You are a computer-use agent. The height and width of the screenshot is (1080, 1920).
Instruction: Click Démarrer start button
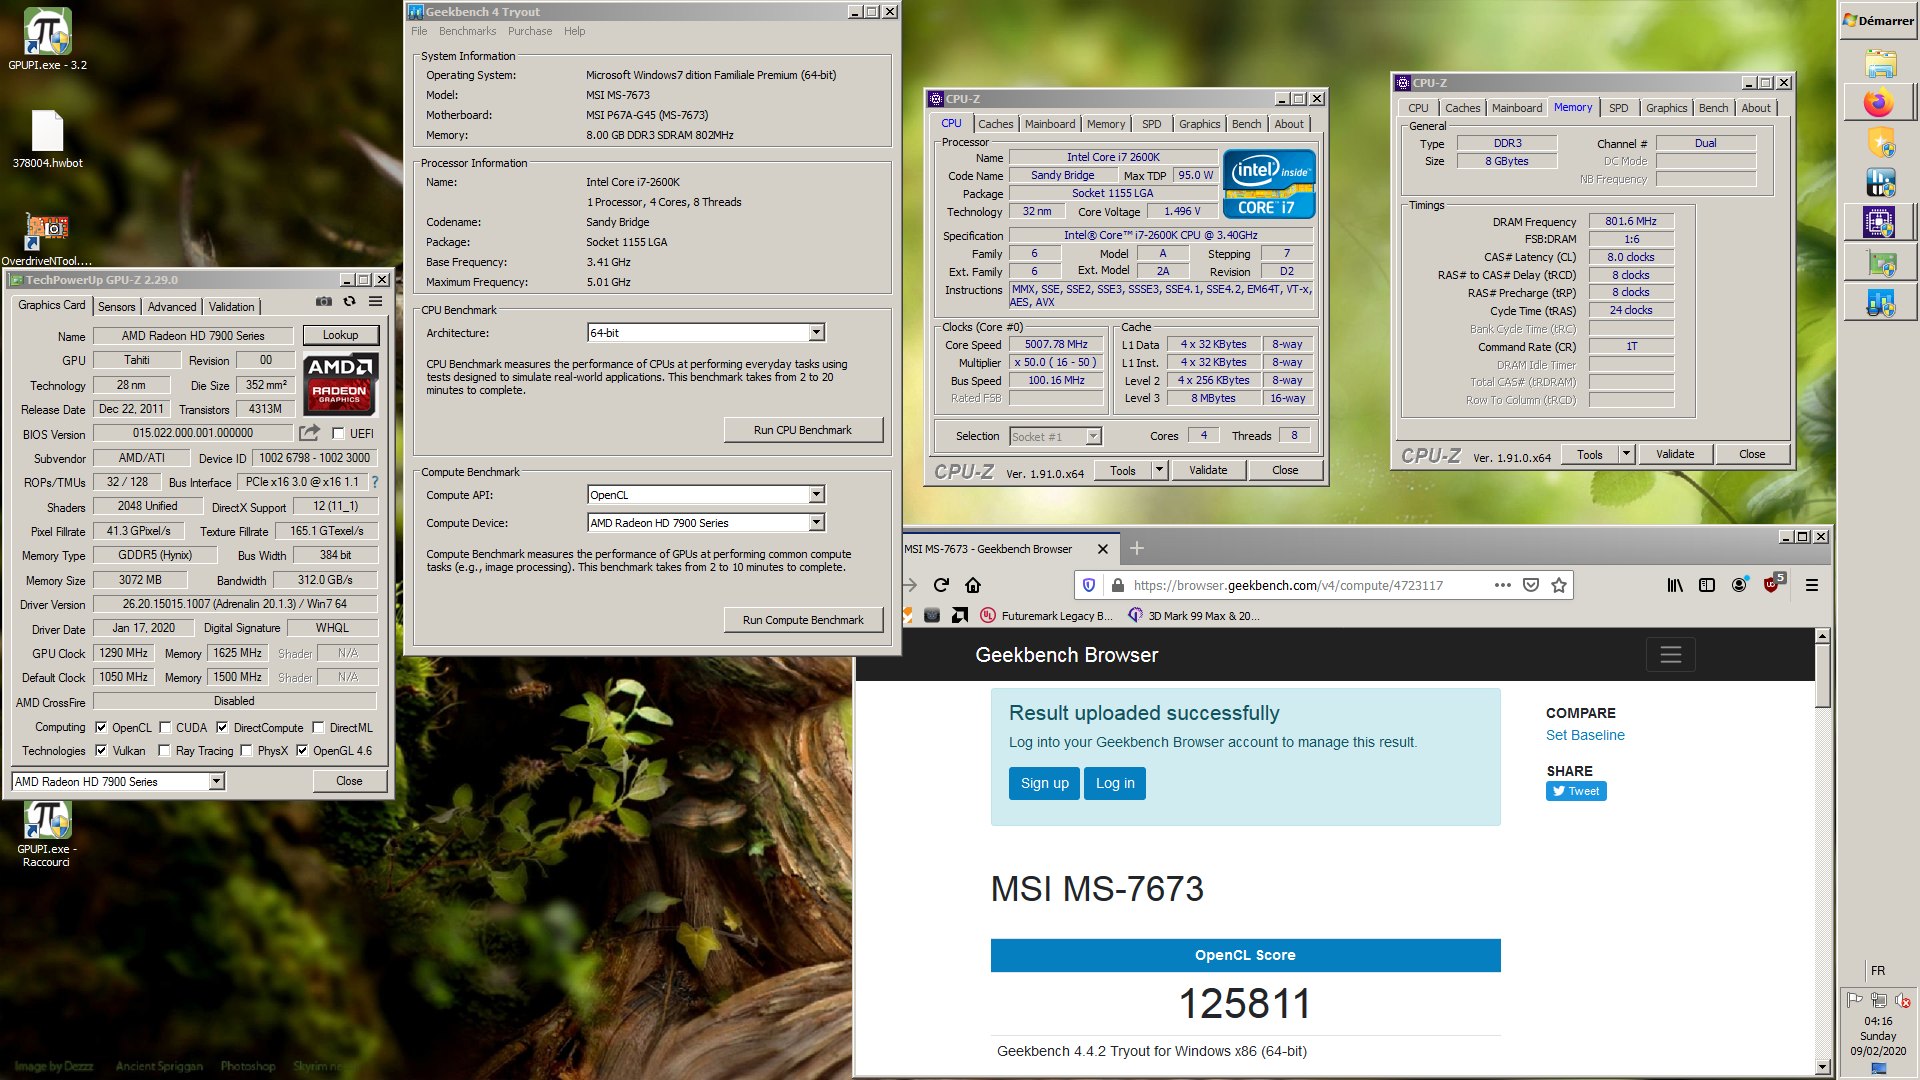pyautogui.click(x=1878, y=20)
